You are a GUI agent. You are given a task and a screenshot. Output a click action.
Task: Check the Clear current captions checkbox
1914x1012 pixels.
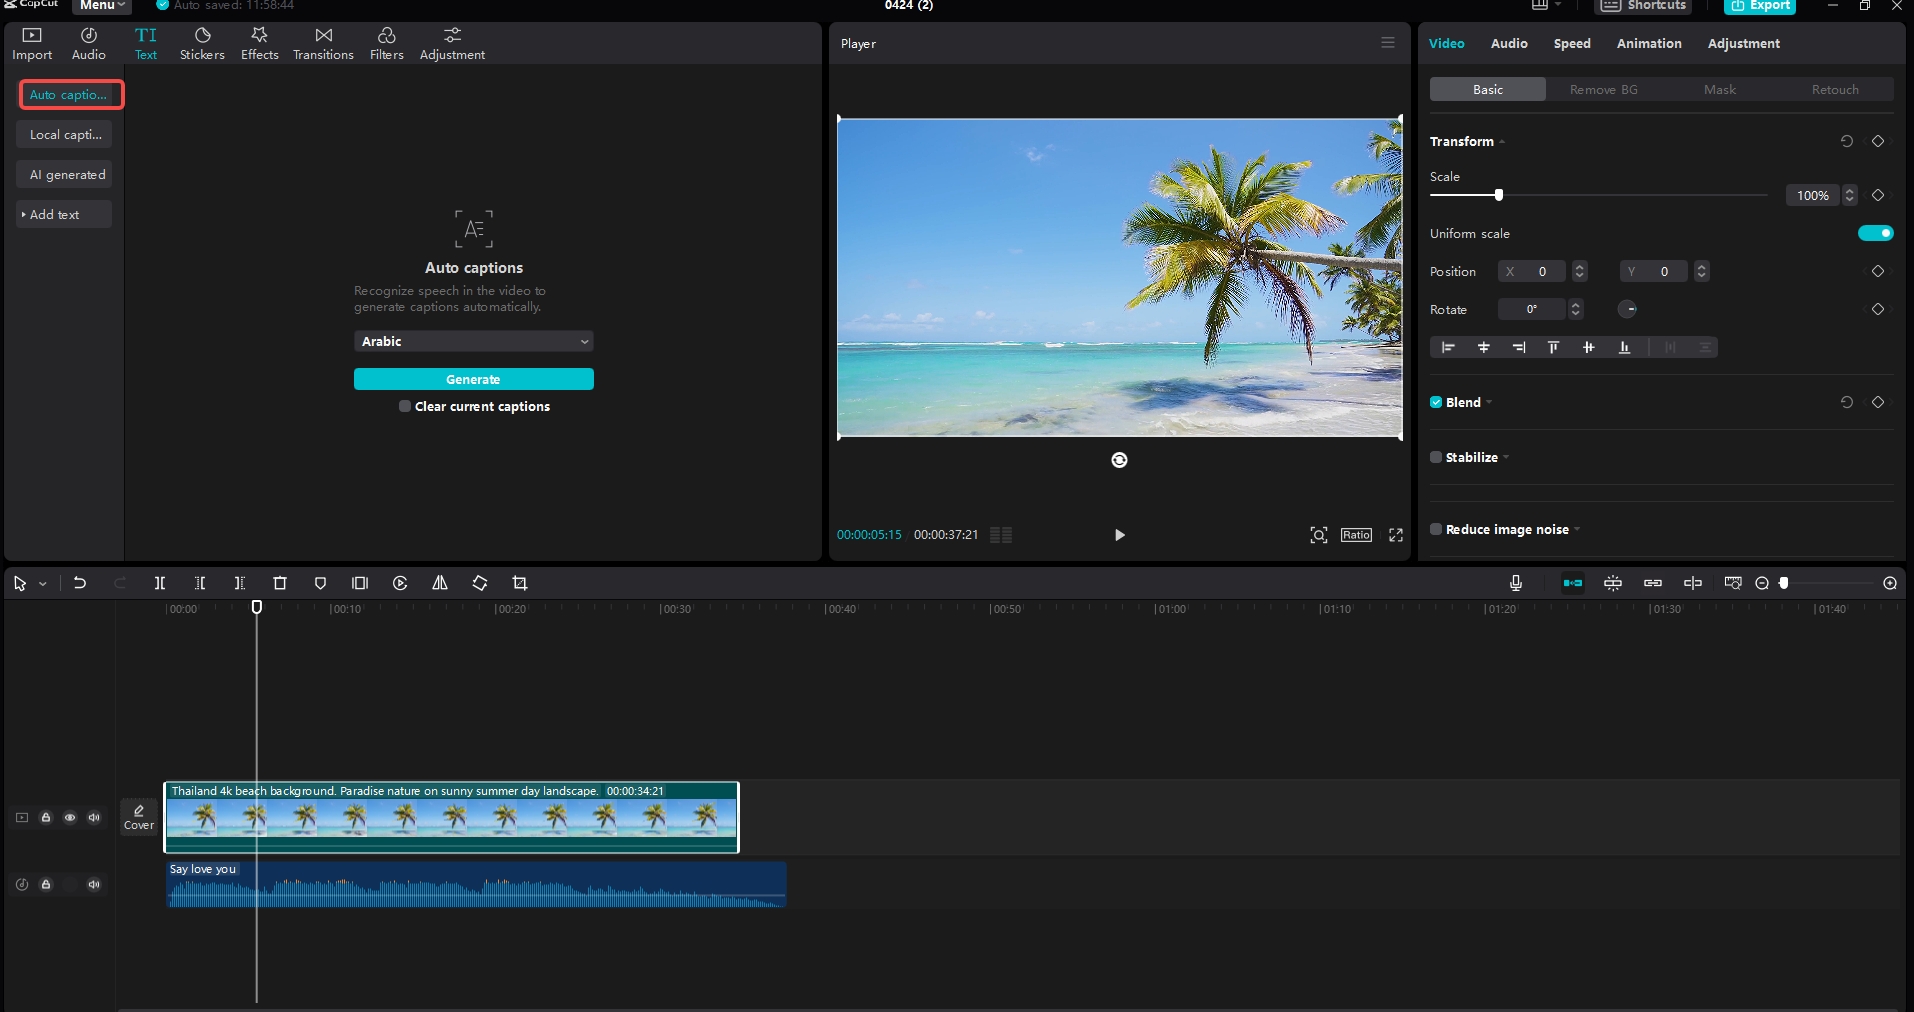pyautogui.click(x=405, y=406)
